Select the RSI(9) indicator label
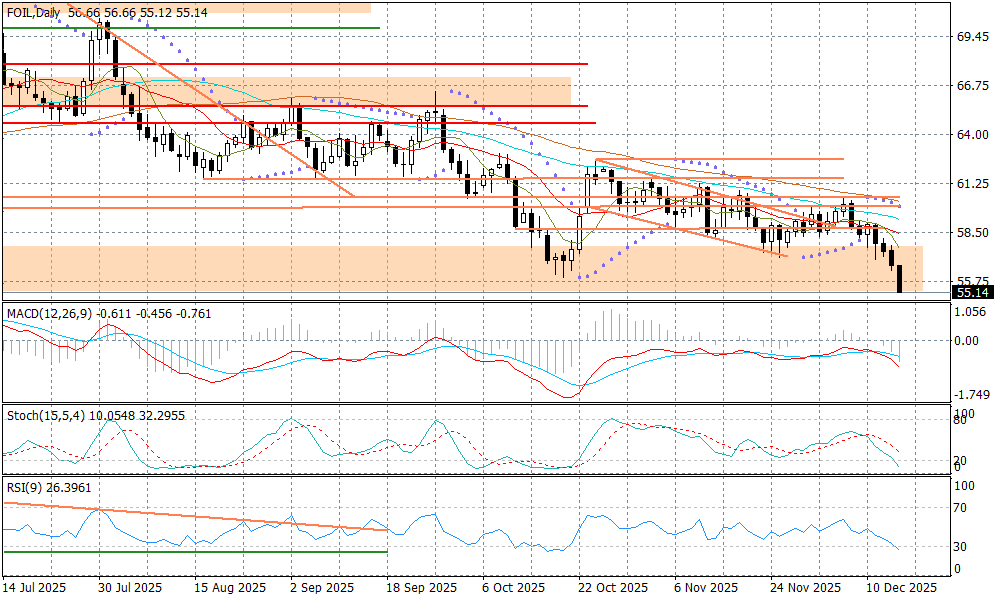The image size is (1000, 600). (x=24, y=488)
